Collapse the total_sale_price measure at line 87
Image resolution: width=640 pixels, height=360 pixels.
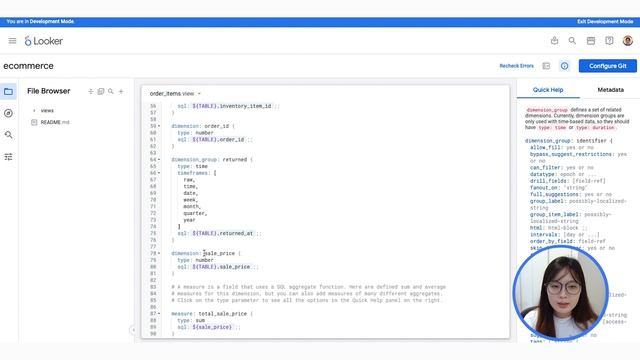point(159,314)
